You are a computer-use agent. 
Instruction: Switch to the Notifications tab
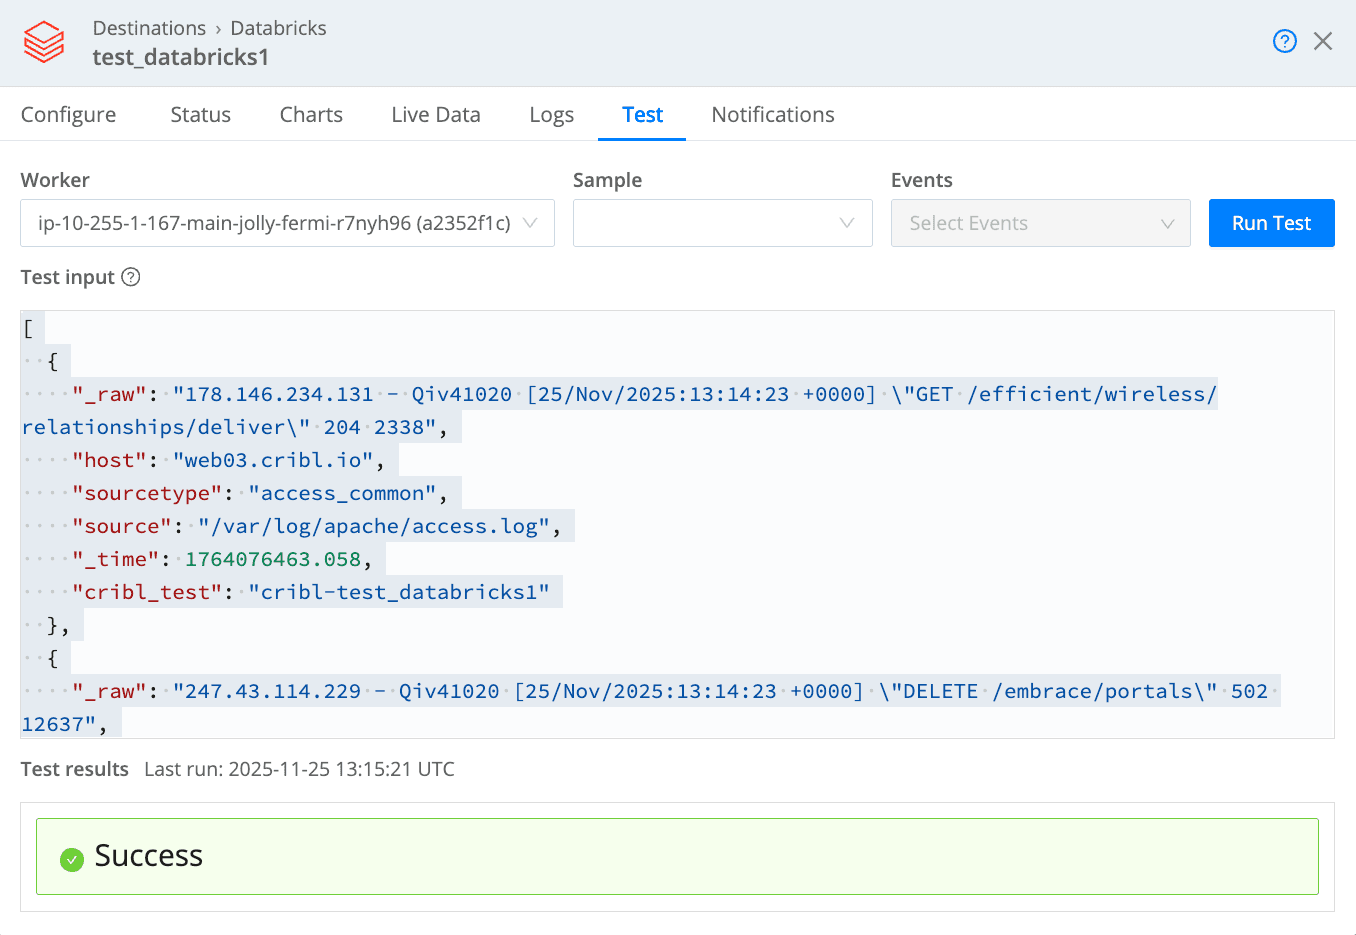[x=772, y=115]
